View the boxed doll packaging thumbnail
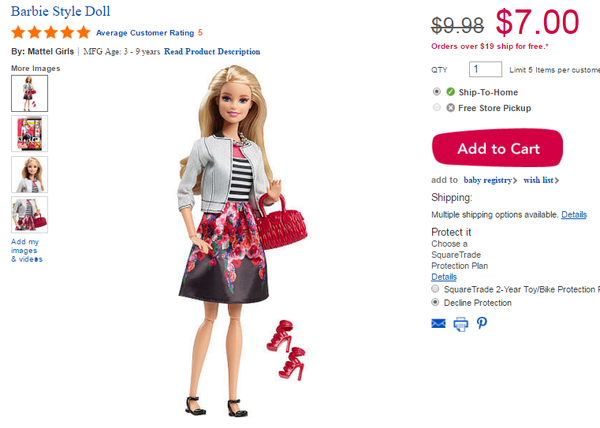Image resolution: width=600 pixels, height=428 pixels. 29,134
